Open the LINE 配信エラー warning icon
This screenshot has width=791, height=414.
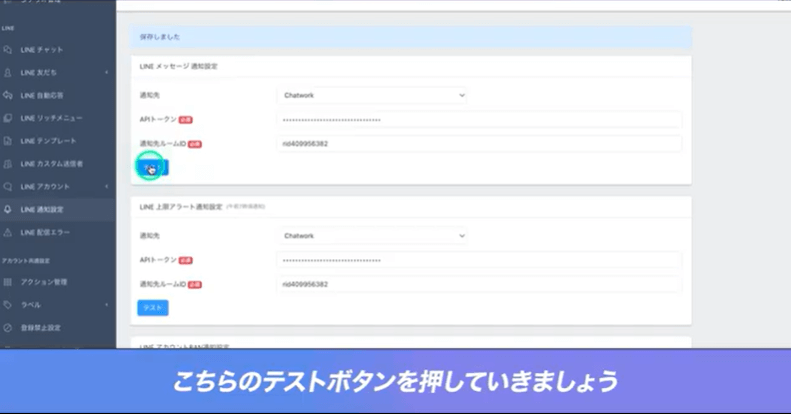click(x=8, y=233)
